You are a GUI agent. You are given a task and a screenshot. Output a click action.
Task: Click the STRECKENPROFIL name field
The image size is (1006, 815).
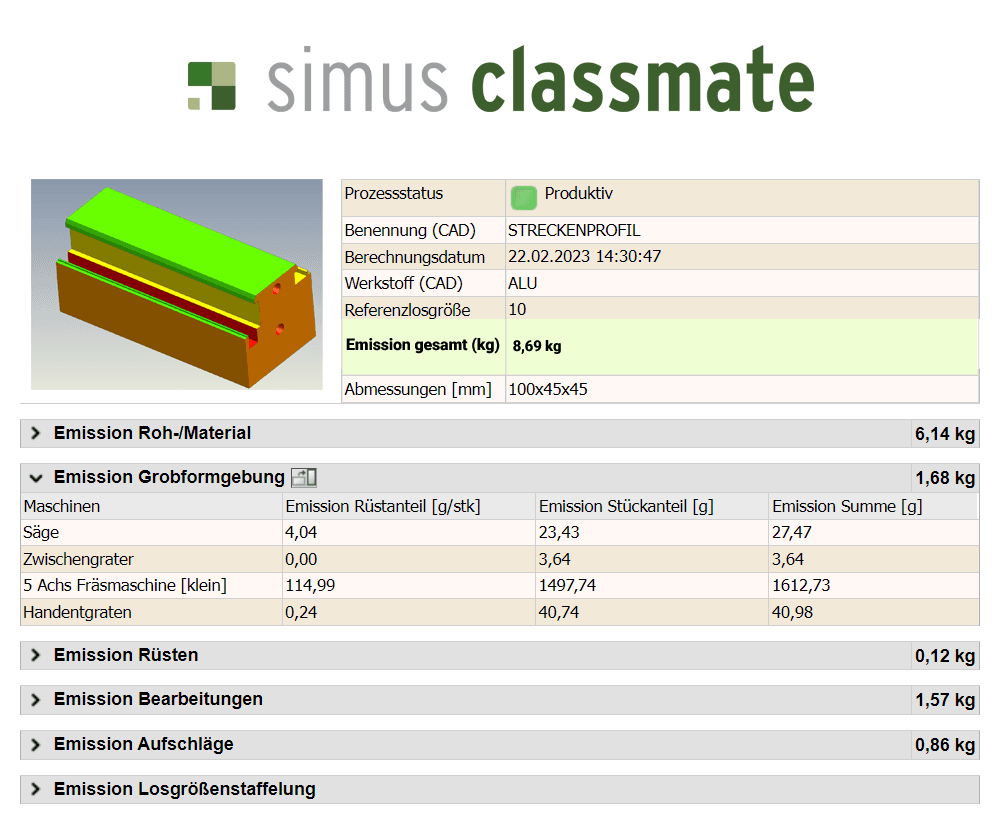(574, 230)
